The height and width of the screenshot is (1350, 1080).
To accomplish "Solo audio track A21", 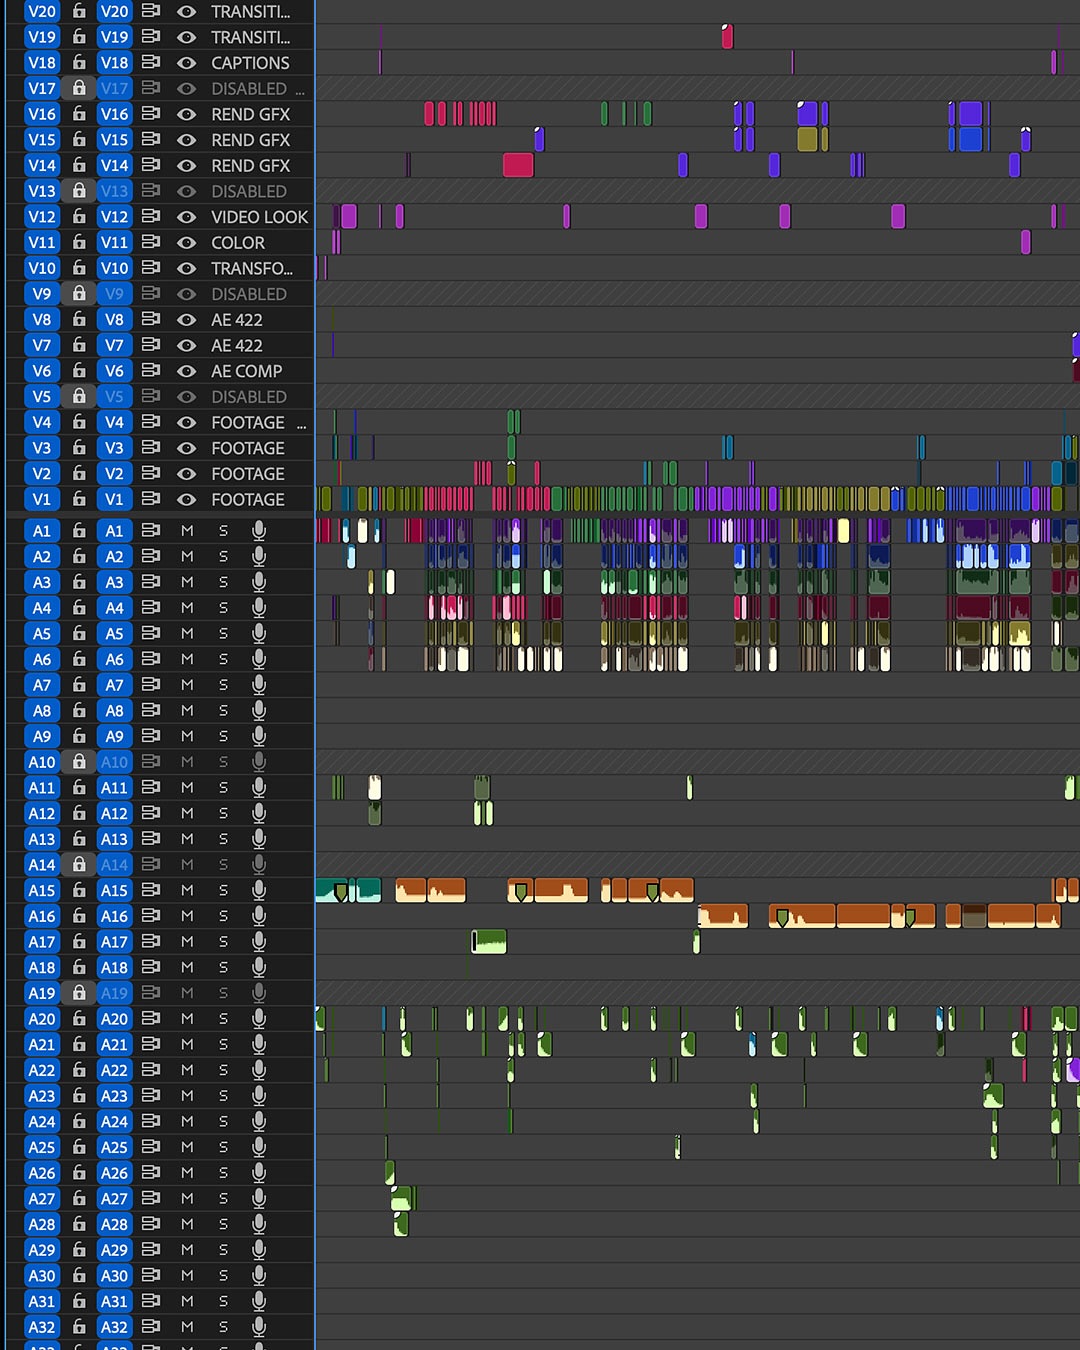I will [223, 1044].
